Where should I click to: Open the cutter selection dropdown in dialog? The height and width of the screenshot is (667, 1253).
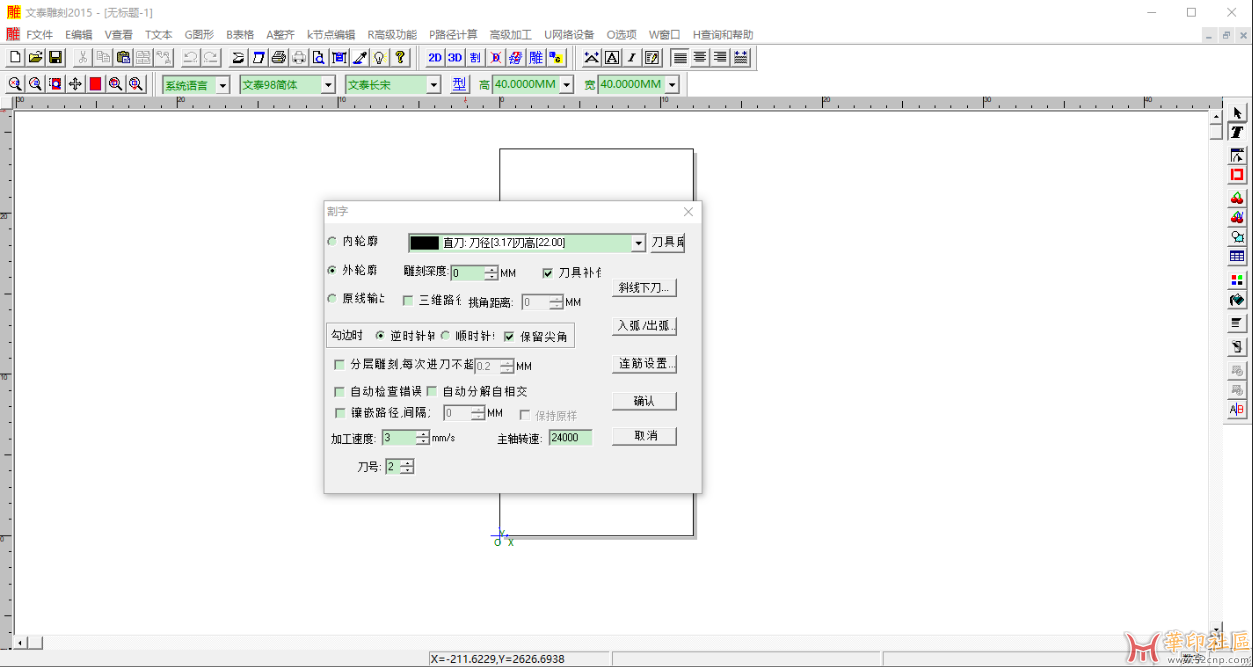[x=639, y=242]
